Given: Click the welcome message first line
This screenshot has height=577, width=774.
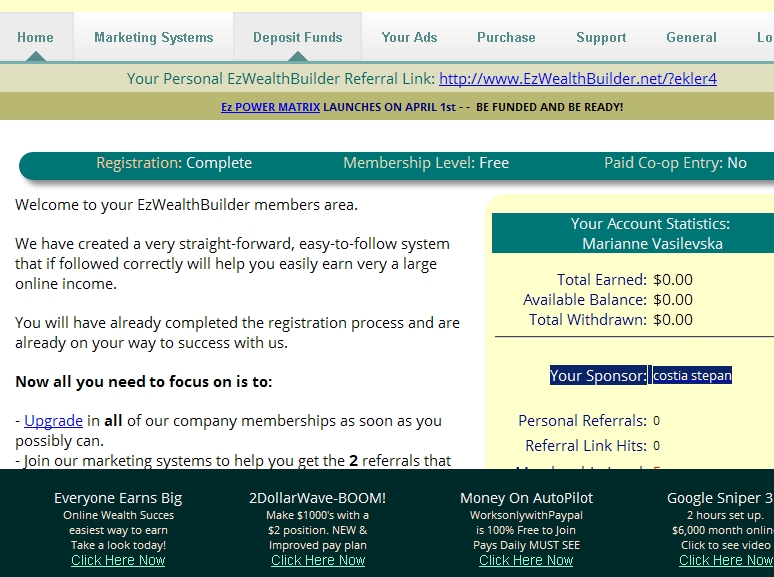Looking at the screenshot, I should 186,204.
